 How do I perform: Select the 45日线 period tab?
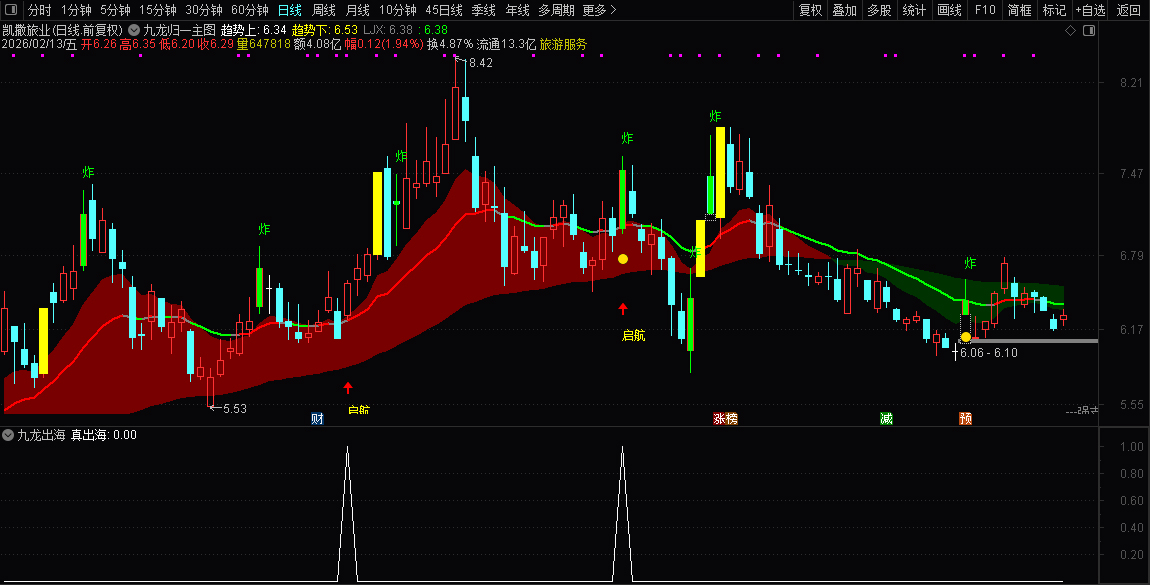click(x=444, y=10)
